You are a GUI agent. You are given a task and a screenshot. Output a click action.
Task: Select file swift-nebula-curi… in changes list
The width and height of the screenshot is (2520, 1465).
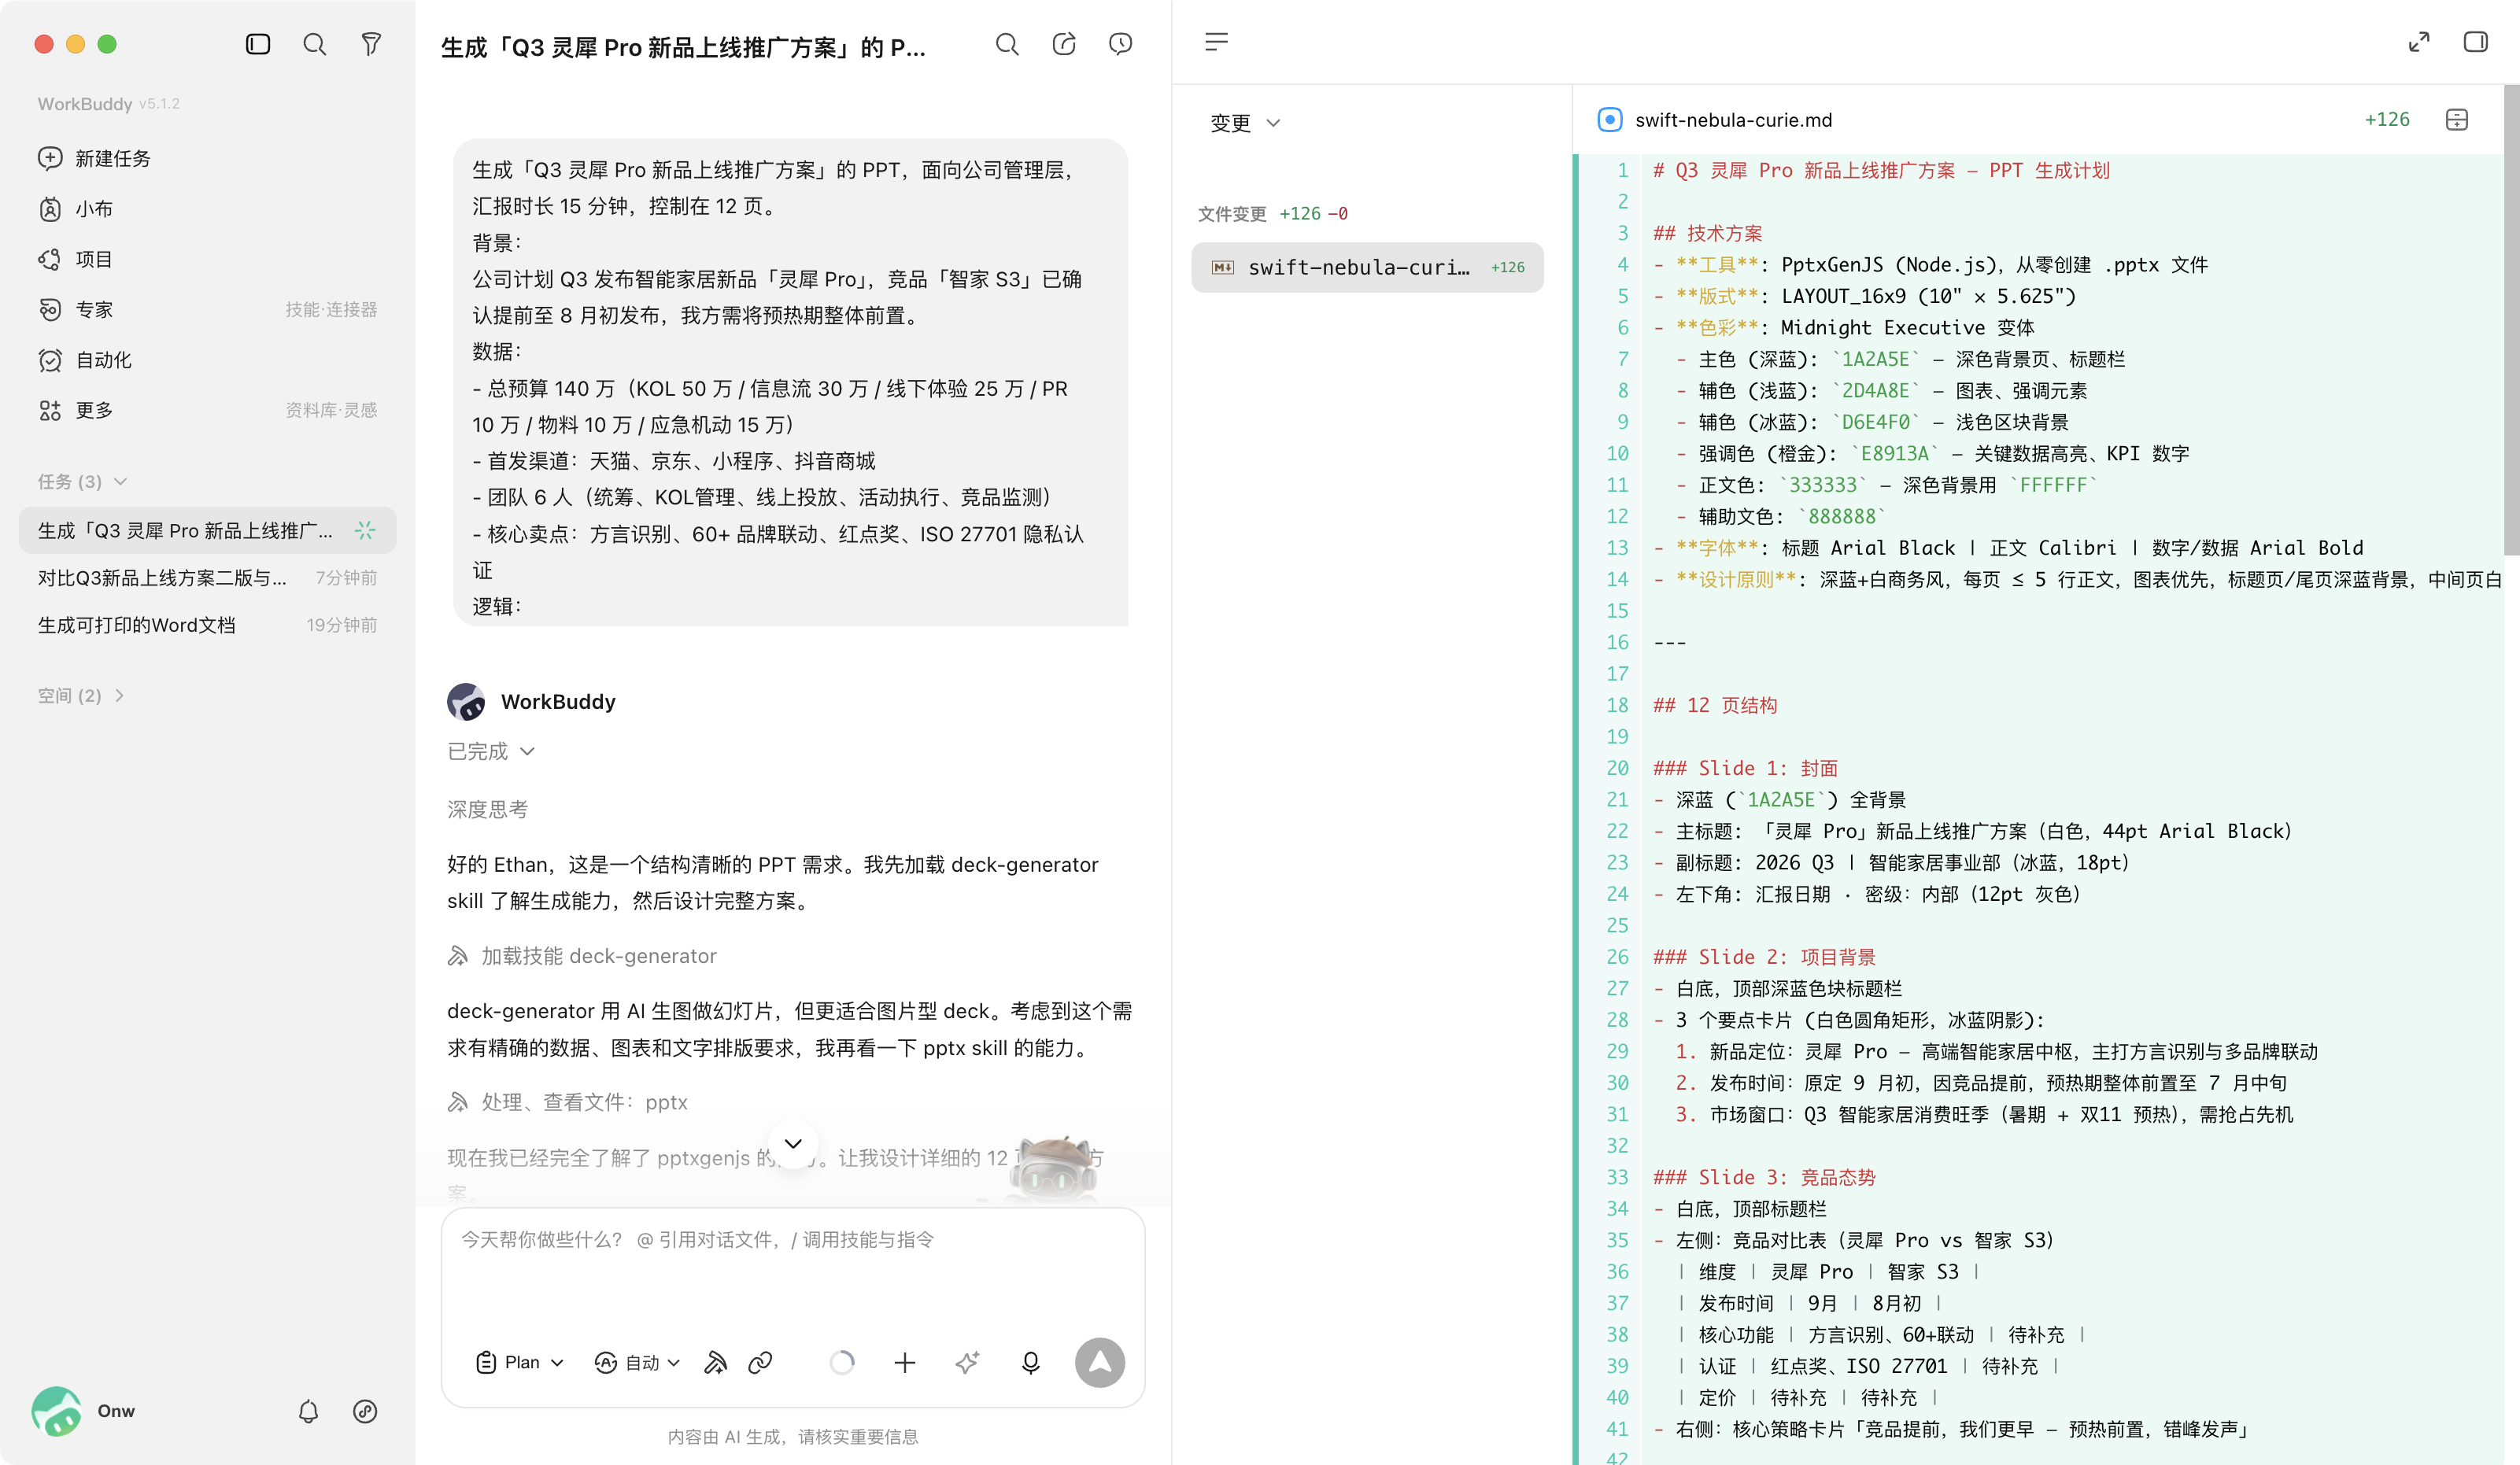1367,267
